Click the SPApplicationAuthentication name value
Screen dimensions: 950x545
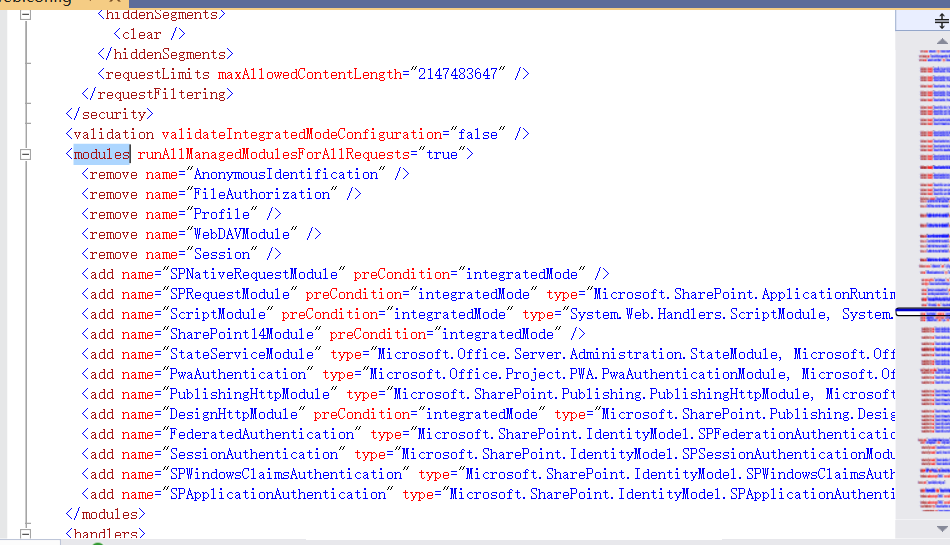(x=277, y=494)
